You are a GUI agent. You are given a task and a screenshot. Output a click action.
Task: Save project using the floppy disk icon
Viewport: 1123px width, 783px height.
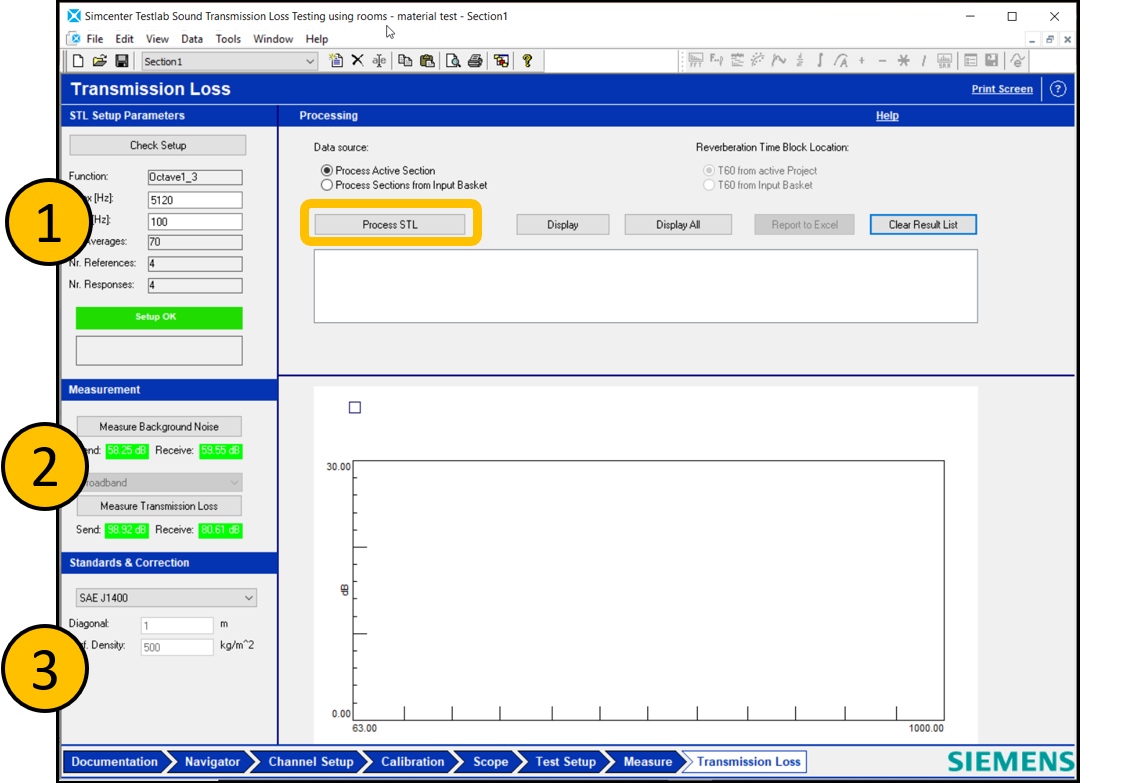click(122, 61)
